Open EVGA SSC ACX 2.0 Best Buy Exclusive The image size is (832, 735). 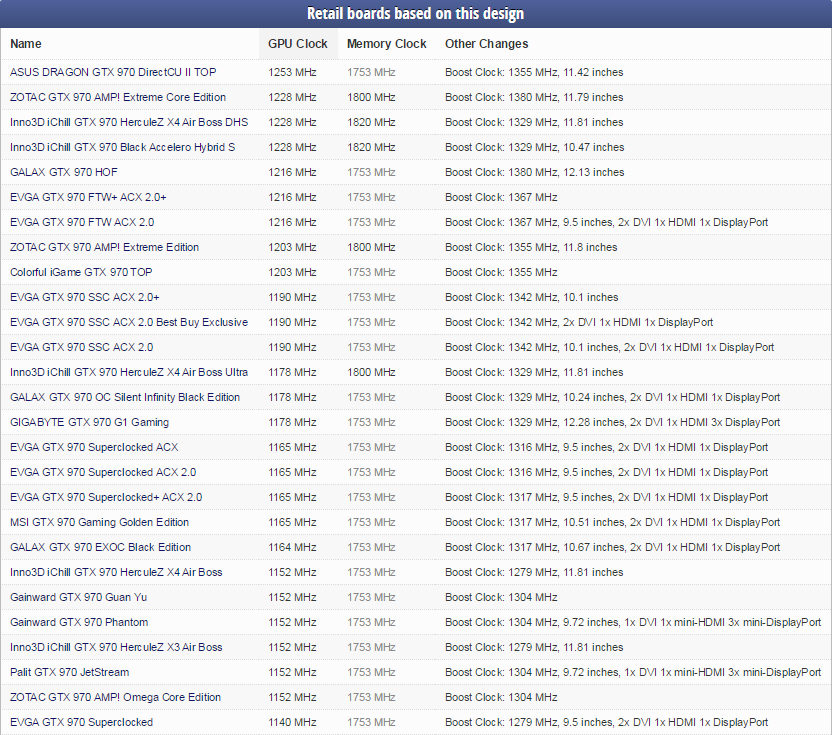click(x=129, y=322)
